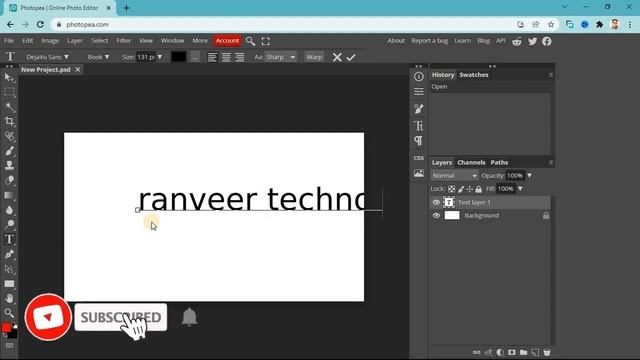
Task: Click the fullscreen icon in menu bar
Action: coord(266,41)
